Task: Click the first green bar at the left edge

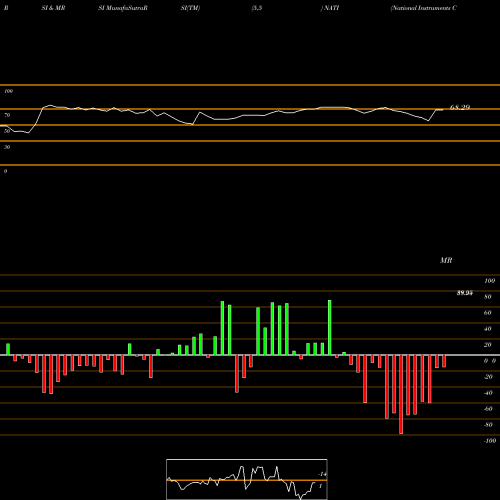Action: point(8,349)
